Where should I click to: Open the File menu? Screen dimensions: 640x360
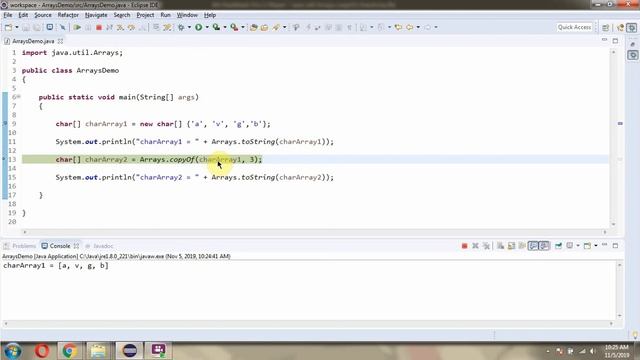click(x=8, y=15)
